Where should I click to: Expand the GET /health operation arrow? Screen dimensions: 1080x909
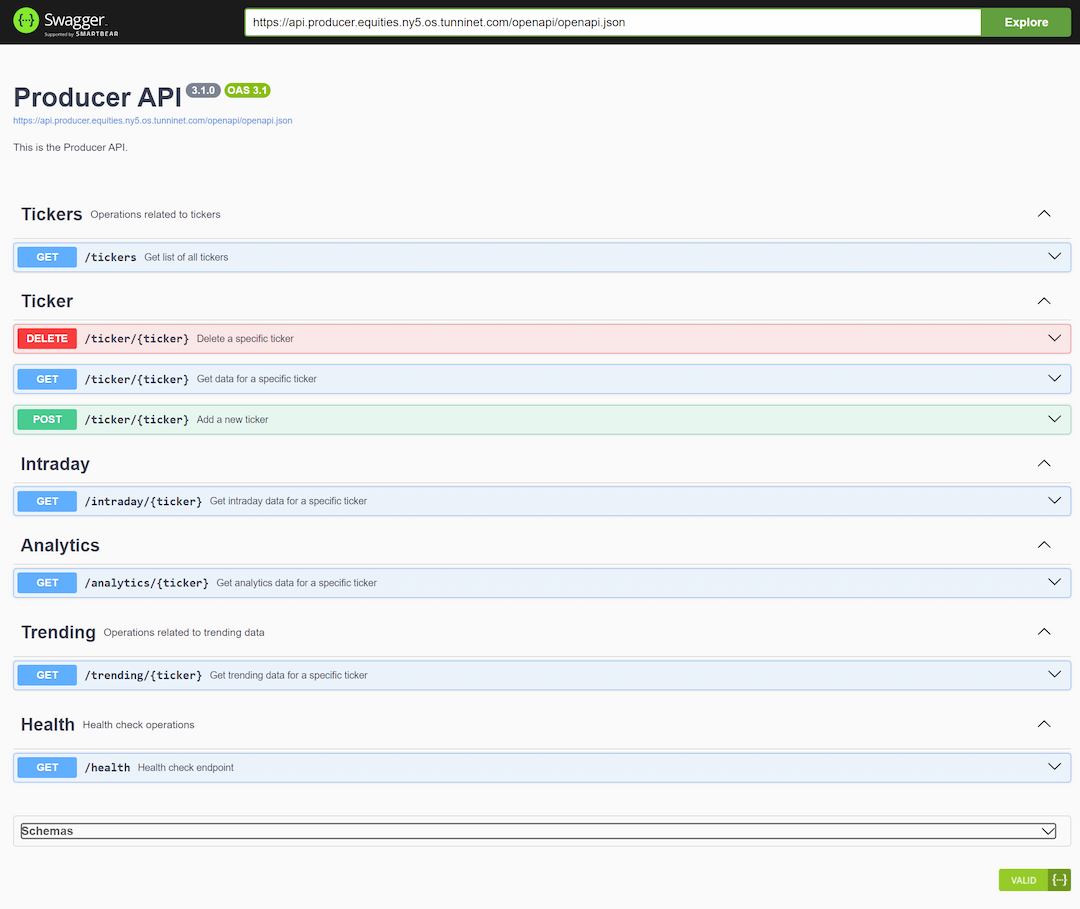[1055, 767]
